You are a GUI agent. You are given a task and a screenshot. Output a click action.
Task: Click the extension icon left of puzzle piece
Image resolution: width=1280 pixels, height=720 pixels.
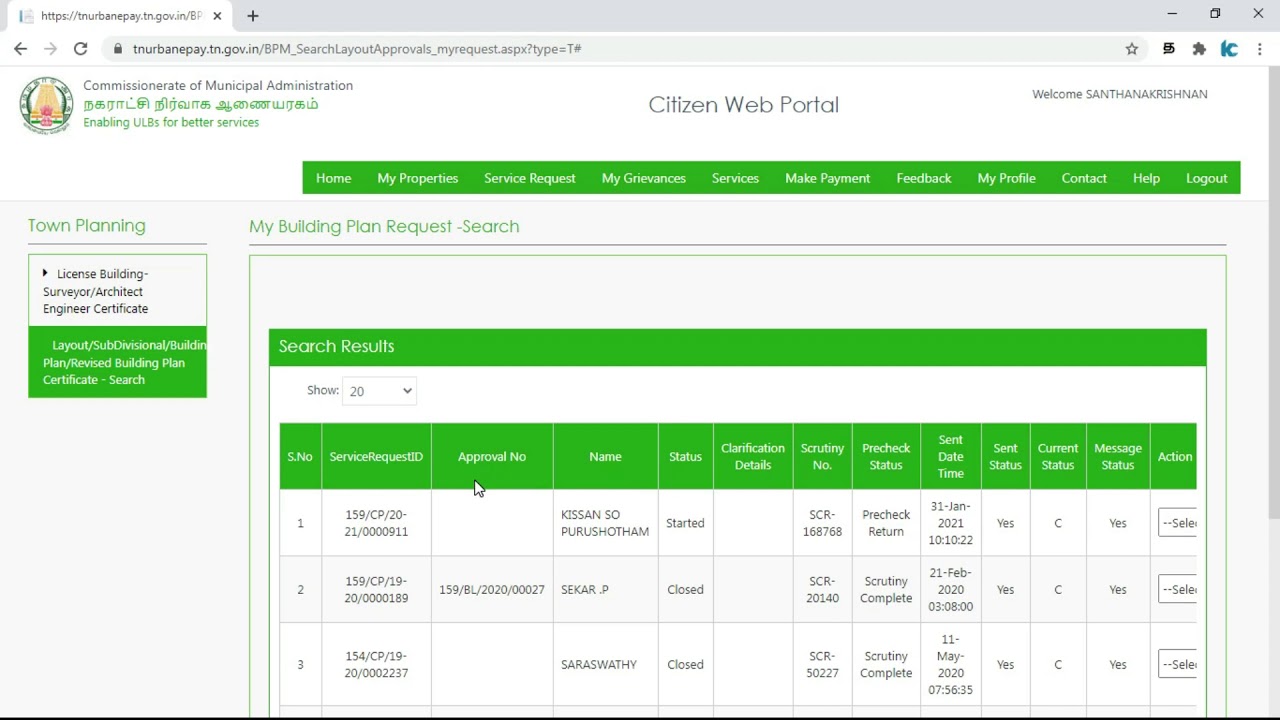pyautogui.click(x=1168, y=49)
